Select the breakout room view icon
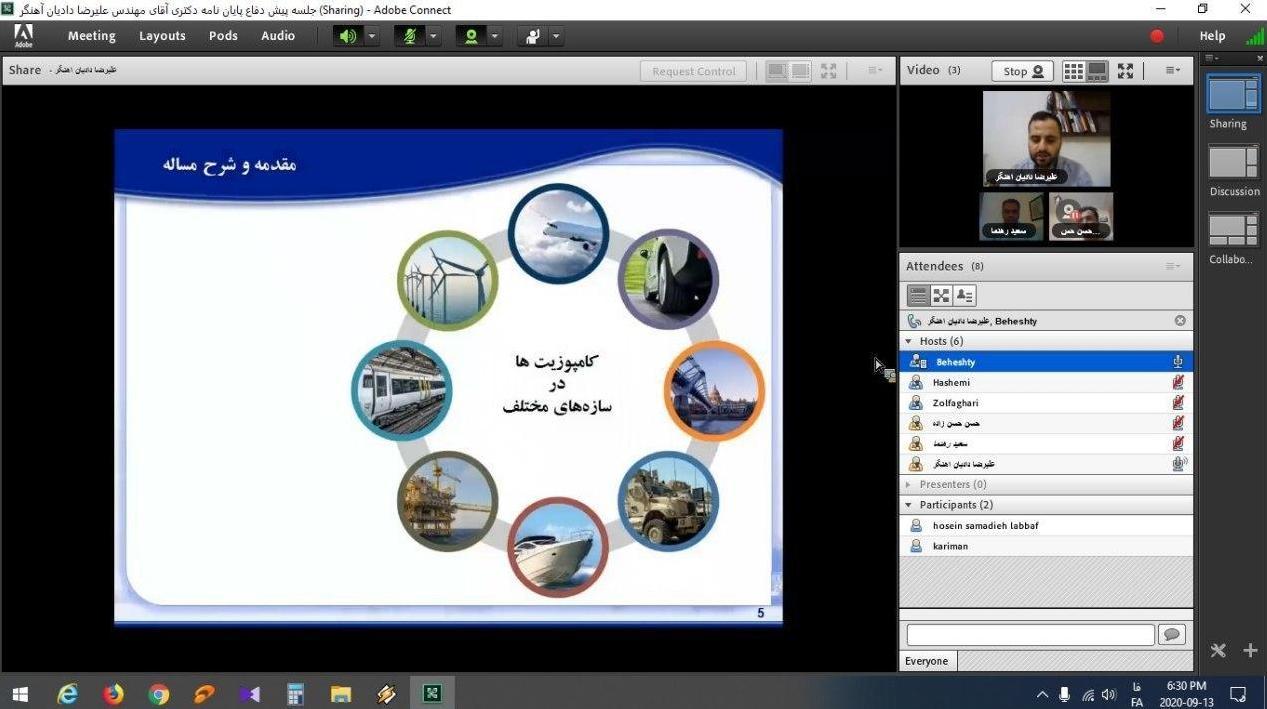The image size is (1267, 709). 941,295
